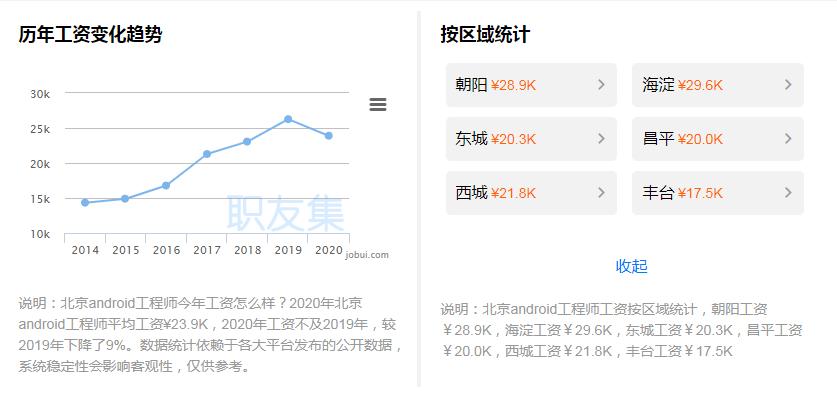Click the chevron arrow on 朝阳 card

(x=602, y=84)
